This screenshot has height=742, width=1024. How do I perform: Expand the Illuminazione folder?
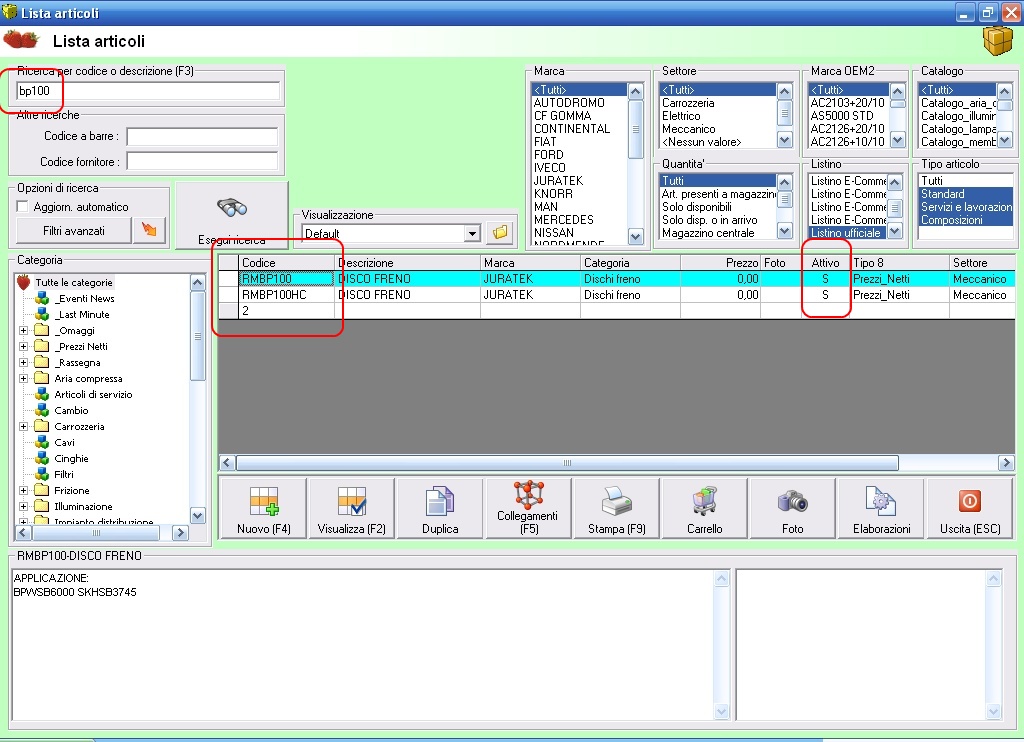click(24, 506)
